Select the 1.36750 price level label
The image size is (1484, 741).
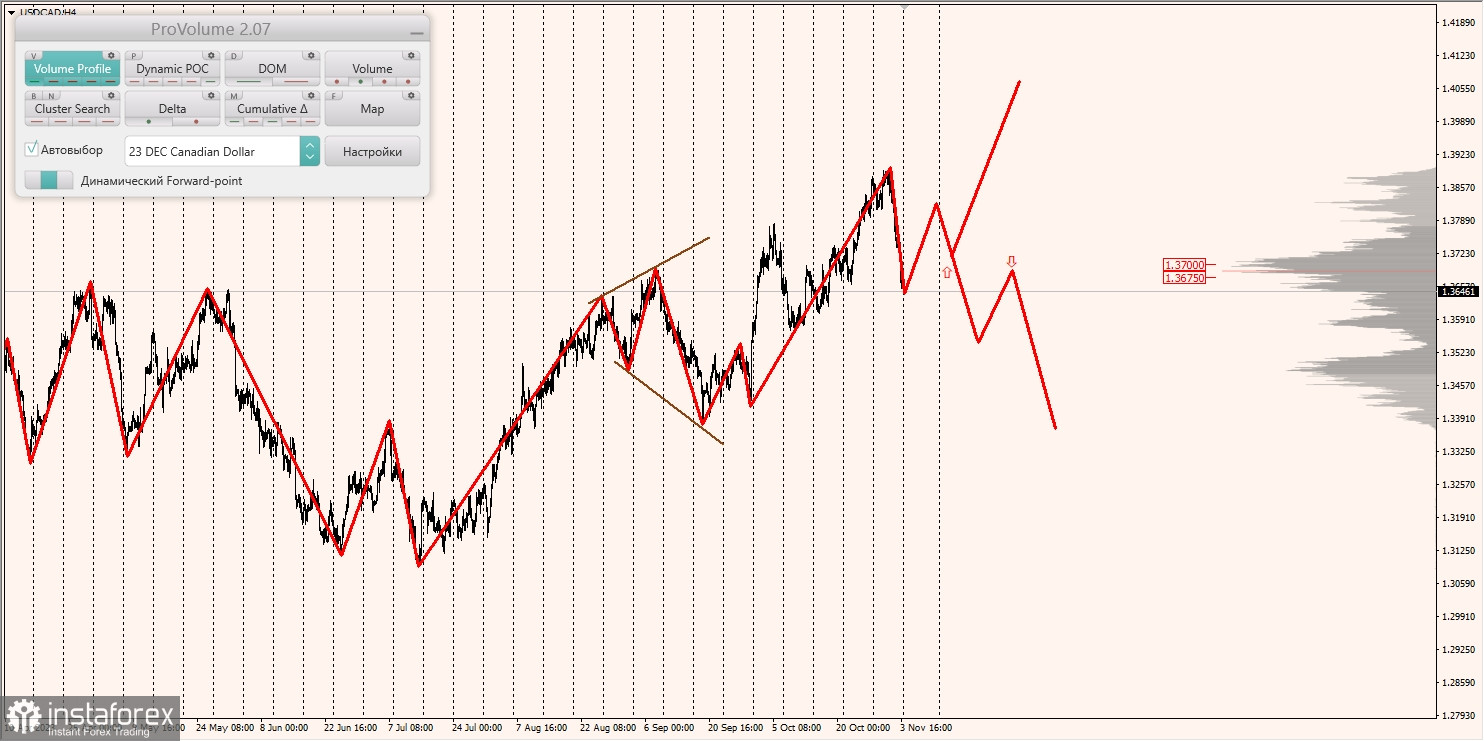(1184, 278)
